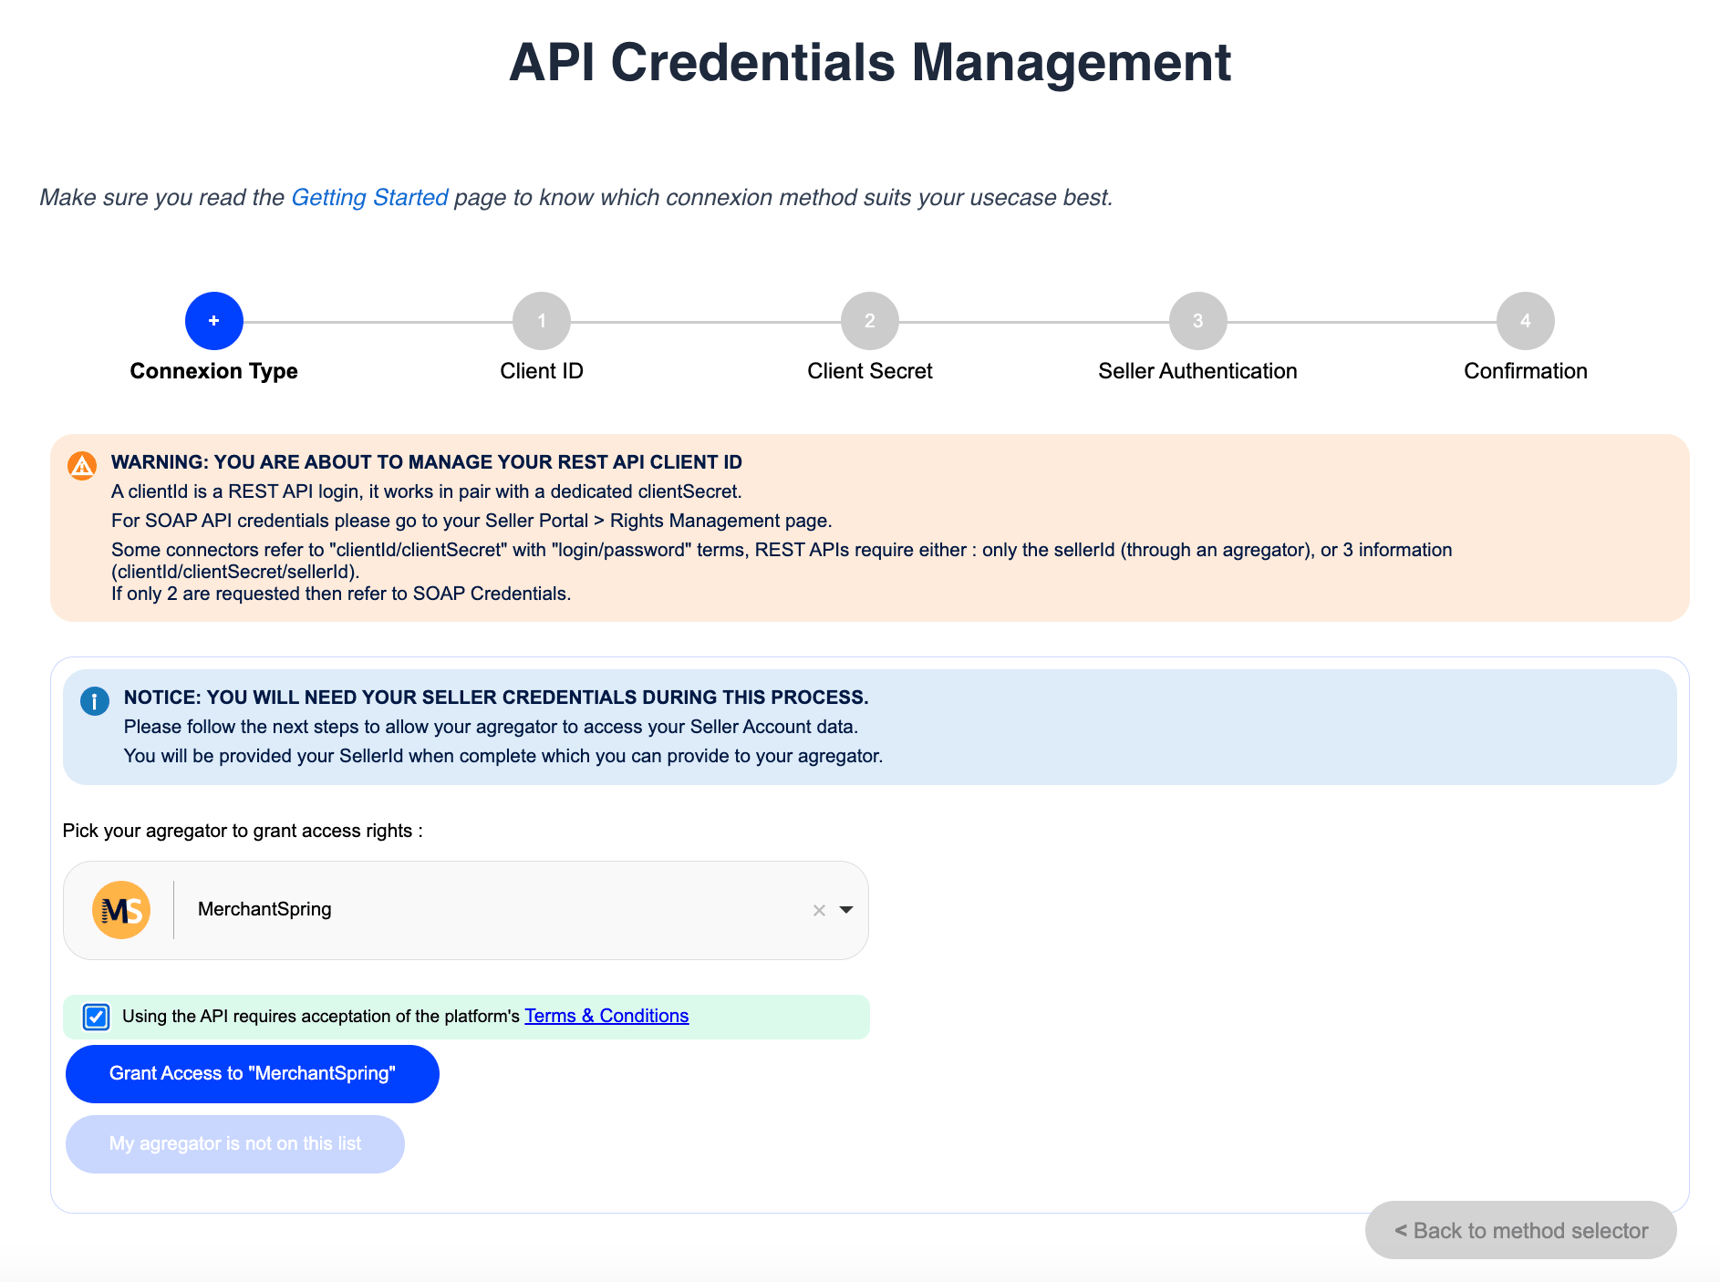
Task: Click the blue info notice icon
Action: (95, 701)
